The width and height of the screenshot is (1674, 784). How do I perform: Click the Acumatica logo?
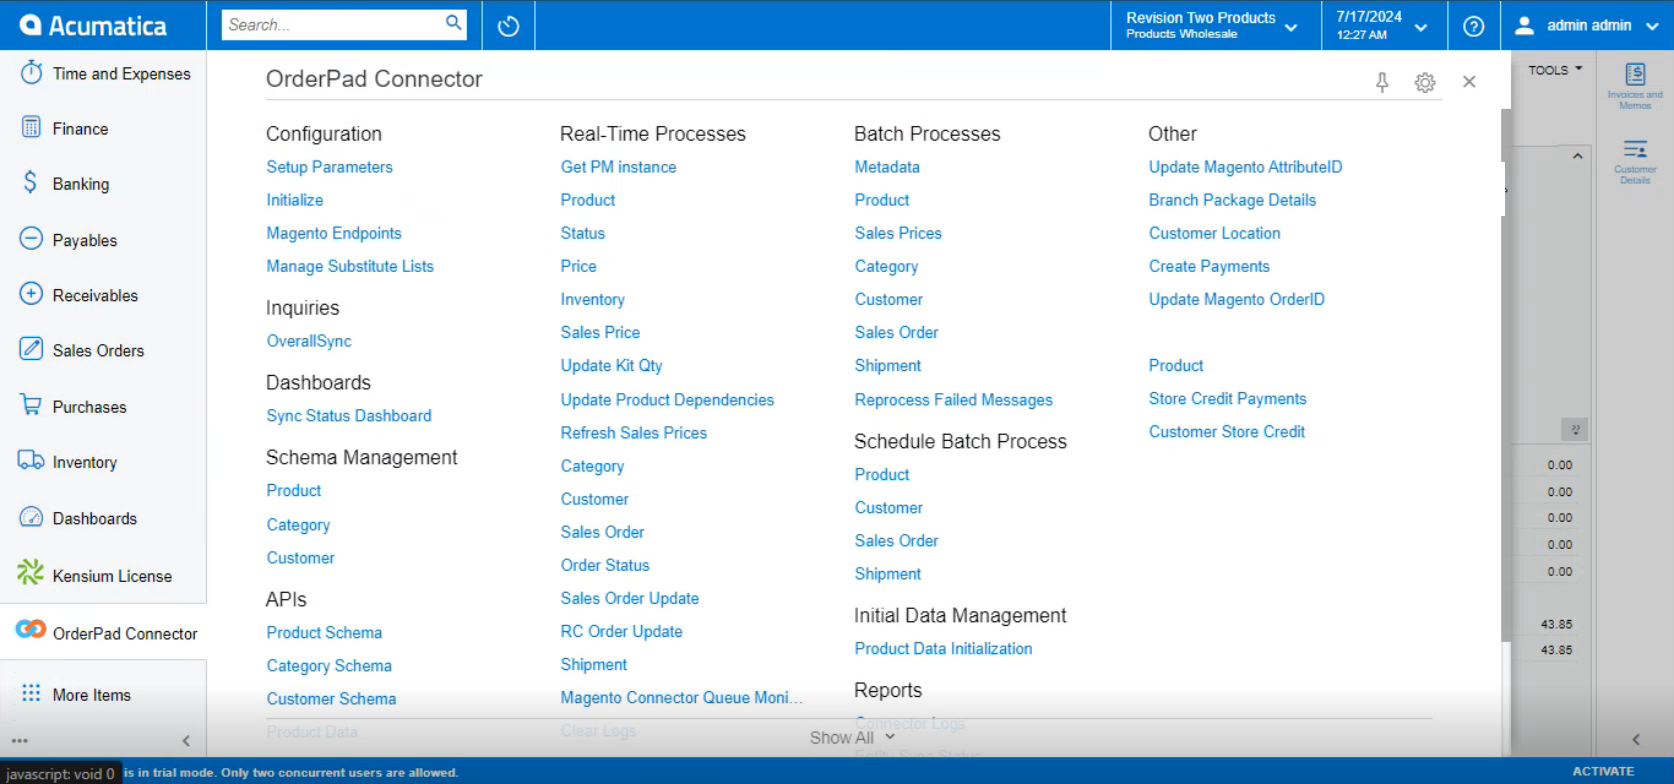[x=93, y=26]
